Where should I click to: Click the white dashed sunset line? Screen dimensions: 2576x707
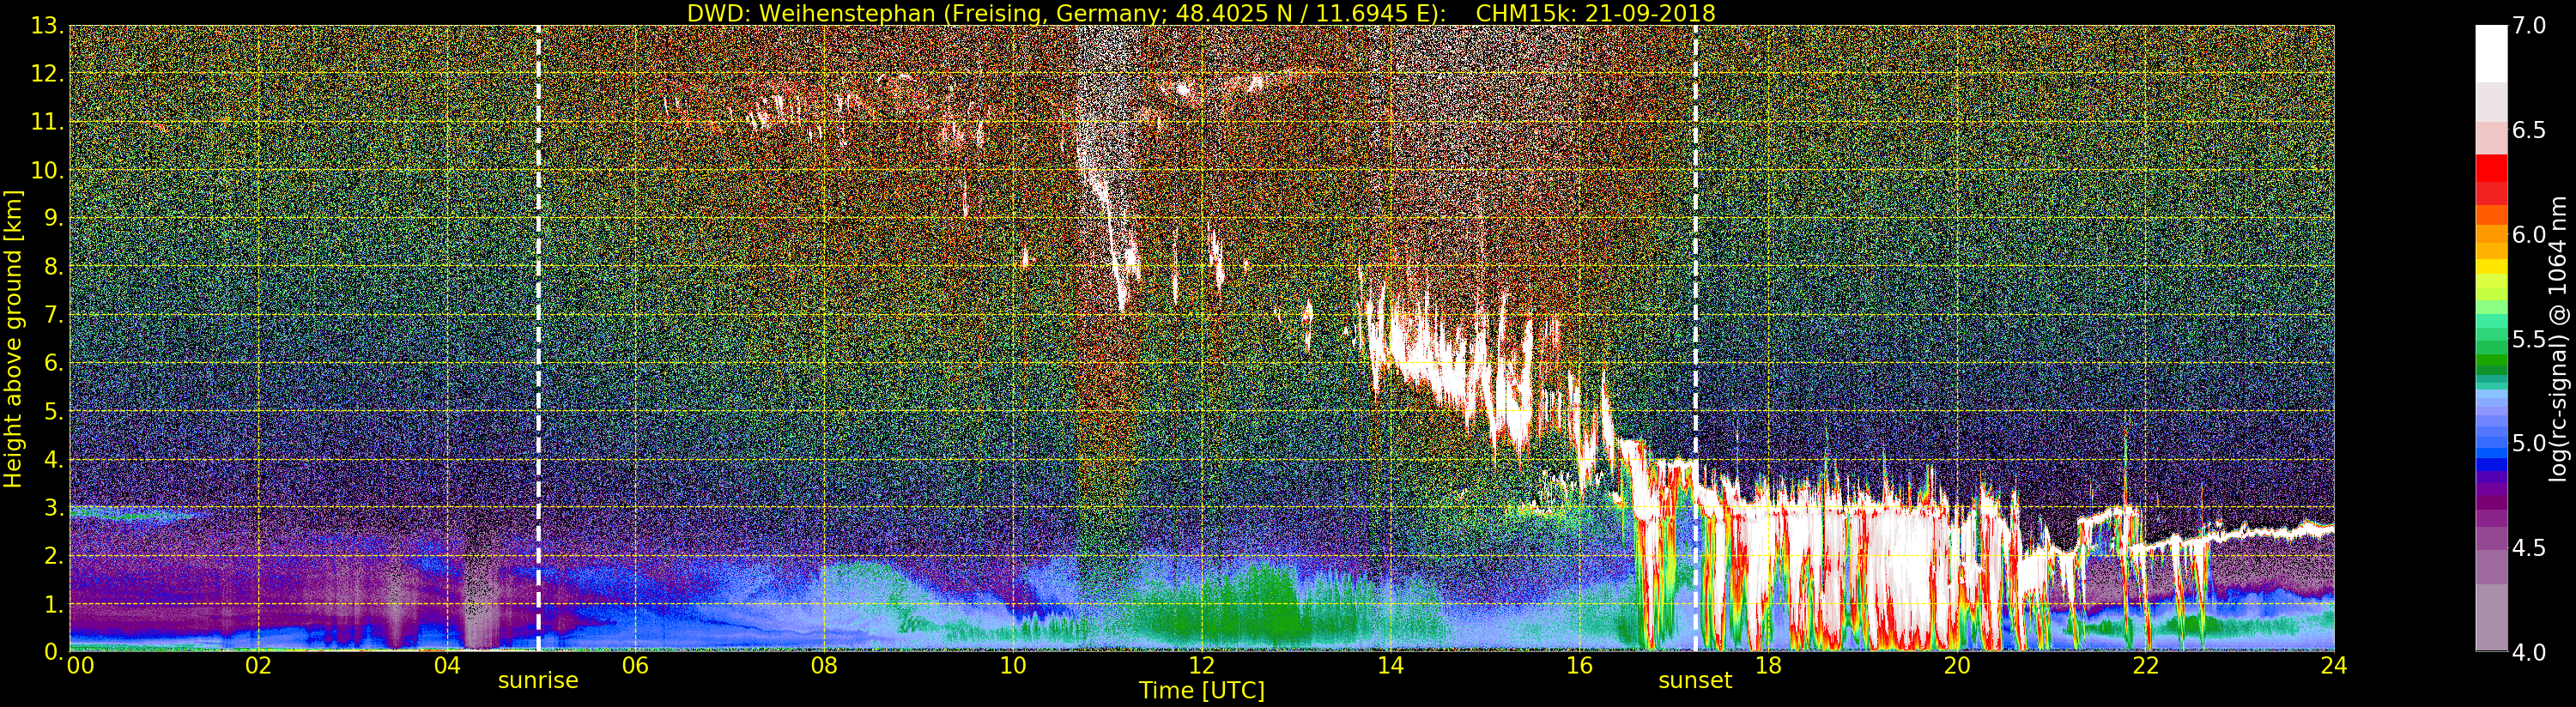tap(1696, 338)
